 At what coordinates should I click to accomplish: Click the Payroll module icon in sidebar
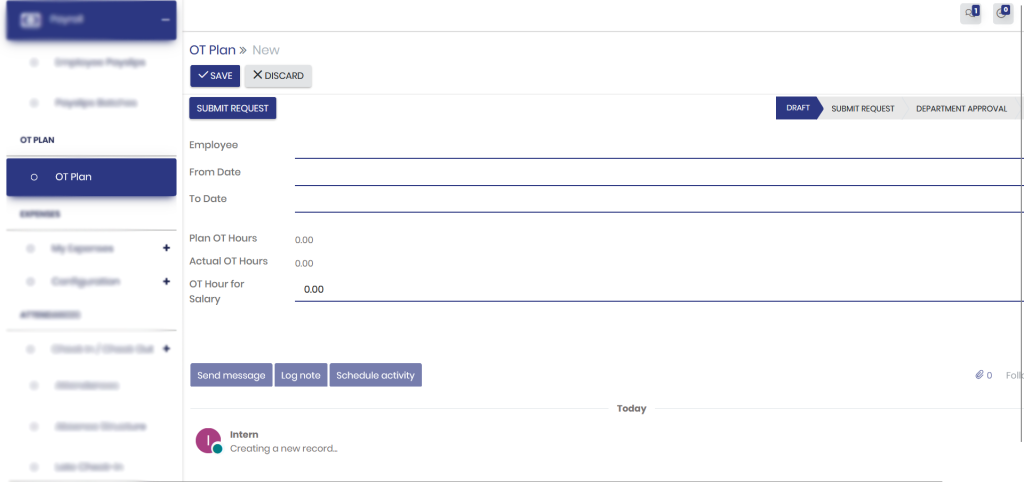pos(31,20)
